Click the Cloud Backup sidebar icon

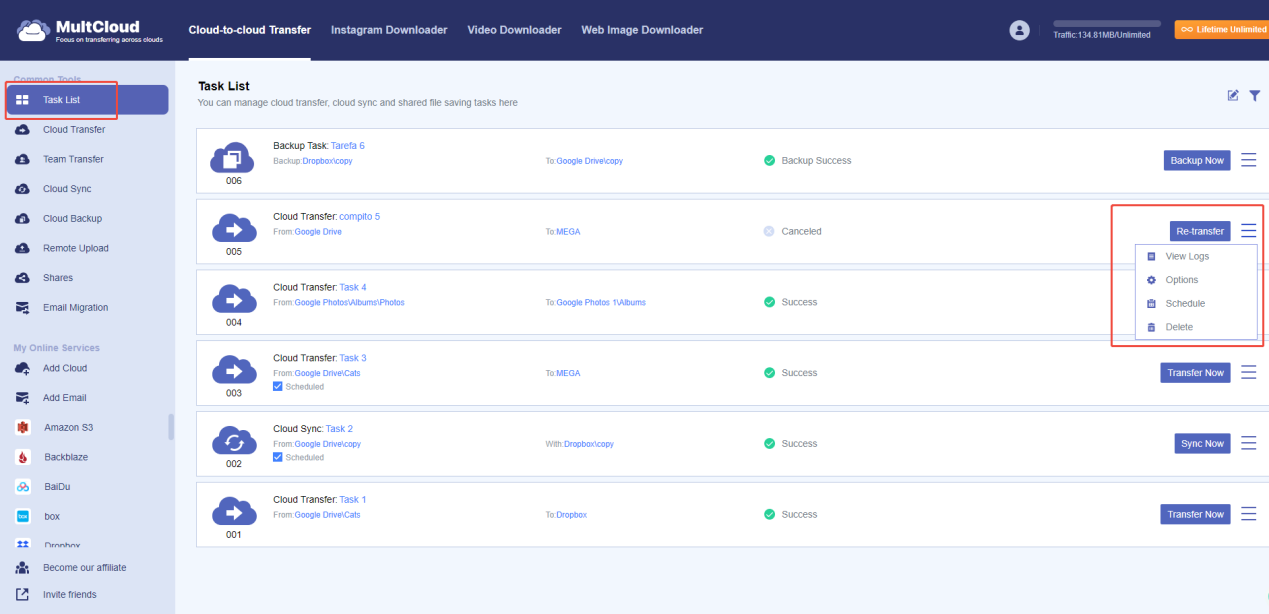[x=22, y=218]
